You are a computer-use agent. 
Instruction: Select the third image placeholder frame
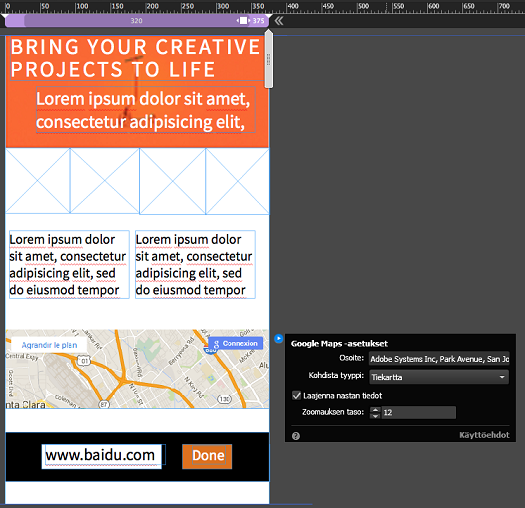(x=172, y=181)
